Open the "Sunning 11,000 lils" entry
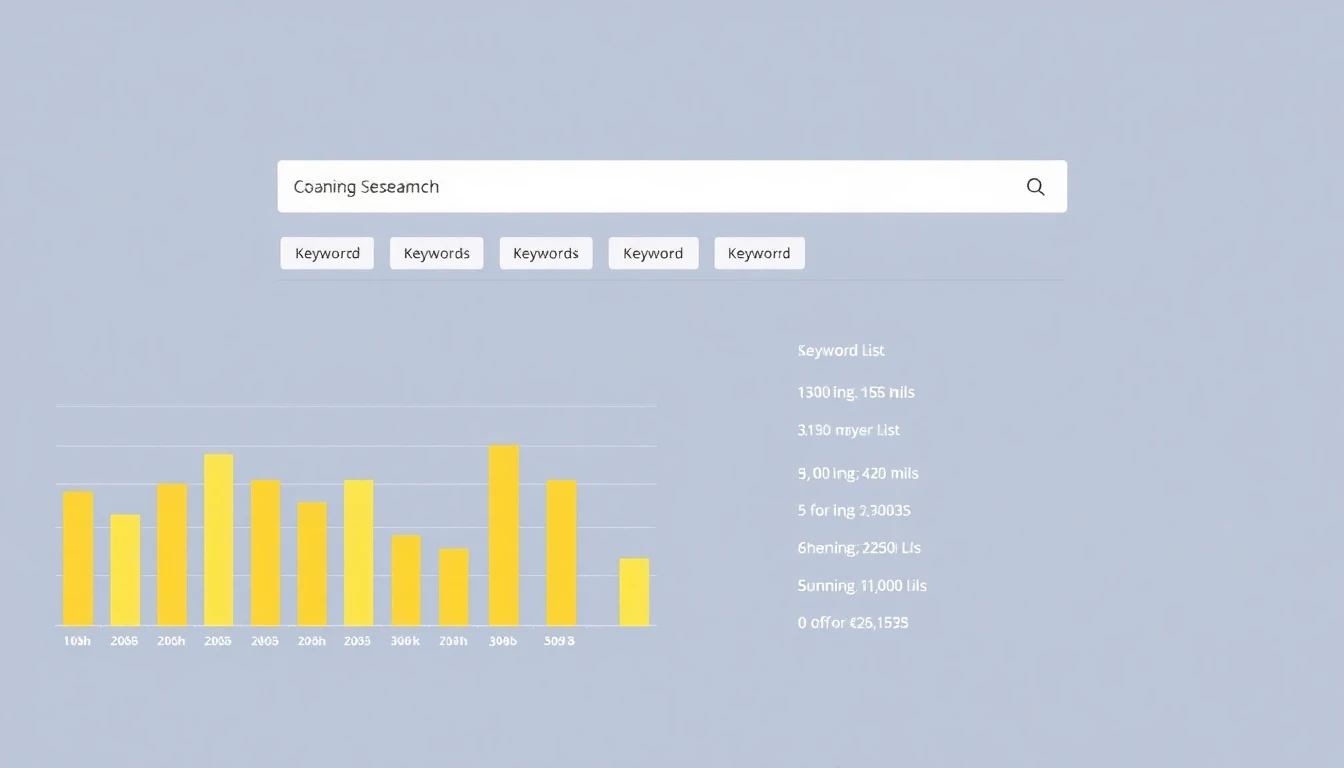The image size is (1344, 768). [862, 586]
